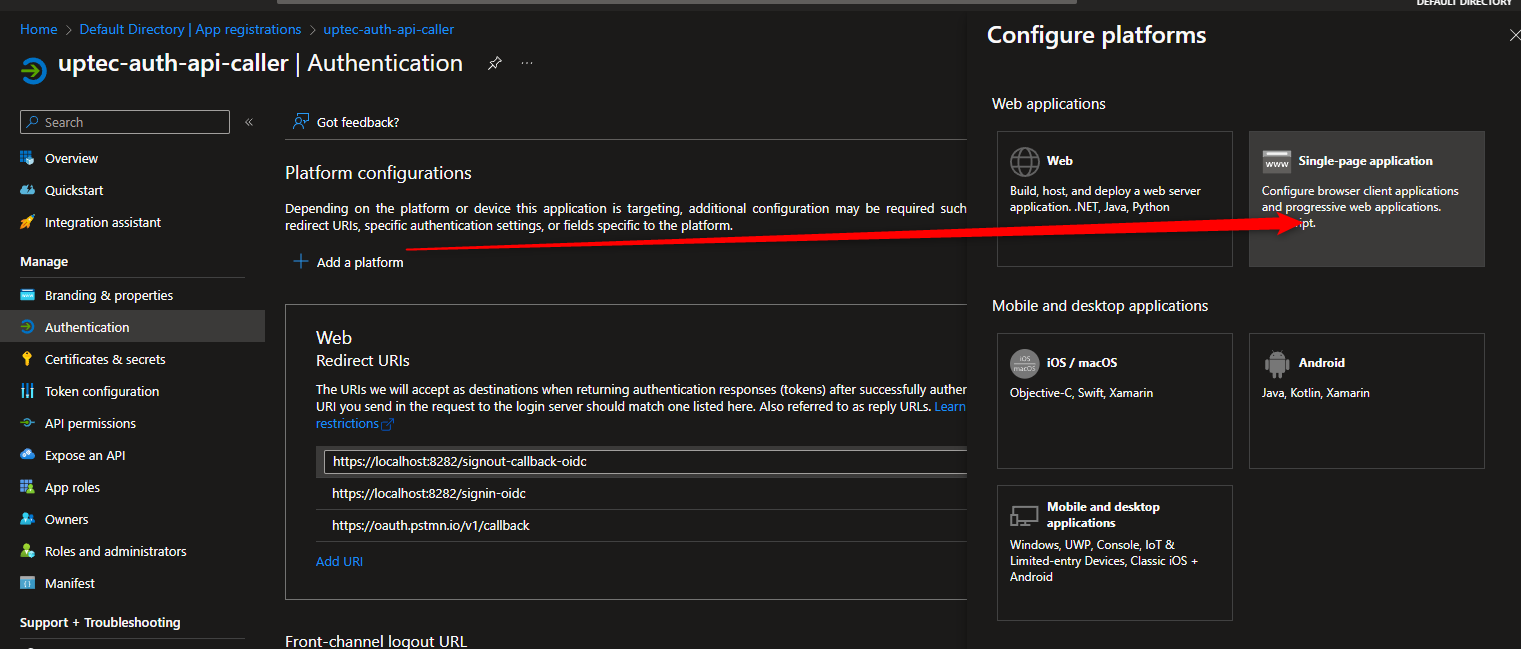Open Token configuration settings
This screenshot has width=1521, height=649.
pyautogui.click(x=102, y=391)
